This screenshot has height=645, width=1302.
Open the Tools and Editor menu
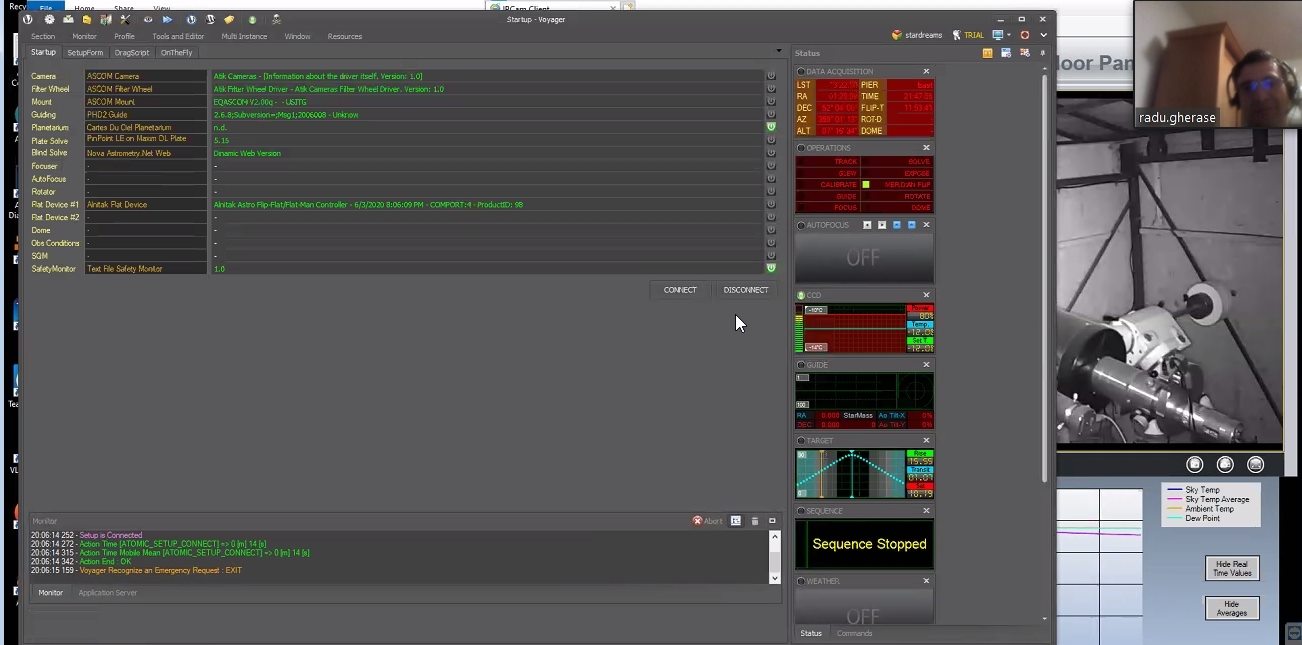tap(178, 36)
